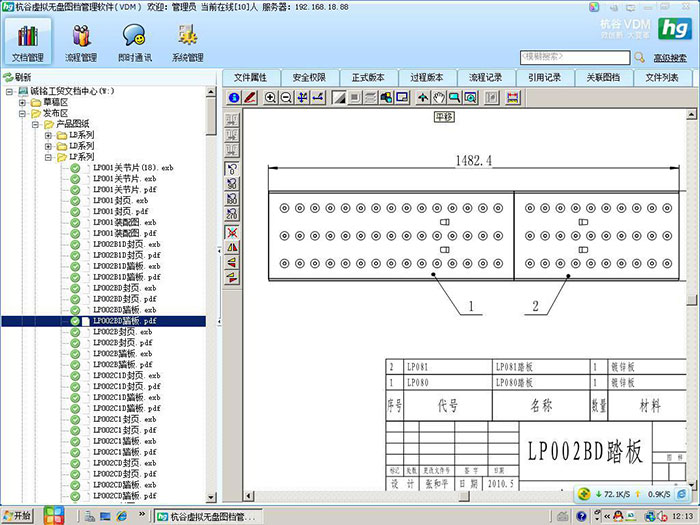700x525 pixels.
Task: Collapse the LP系列 folder
Action: (48, 157)
